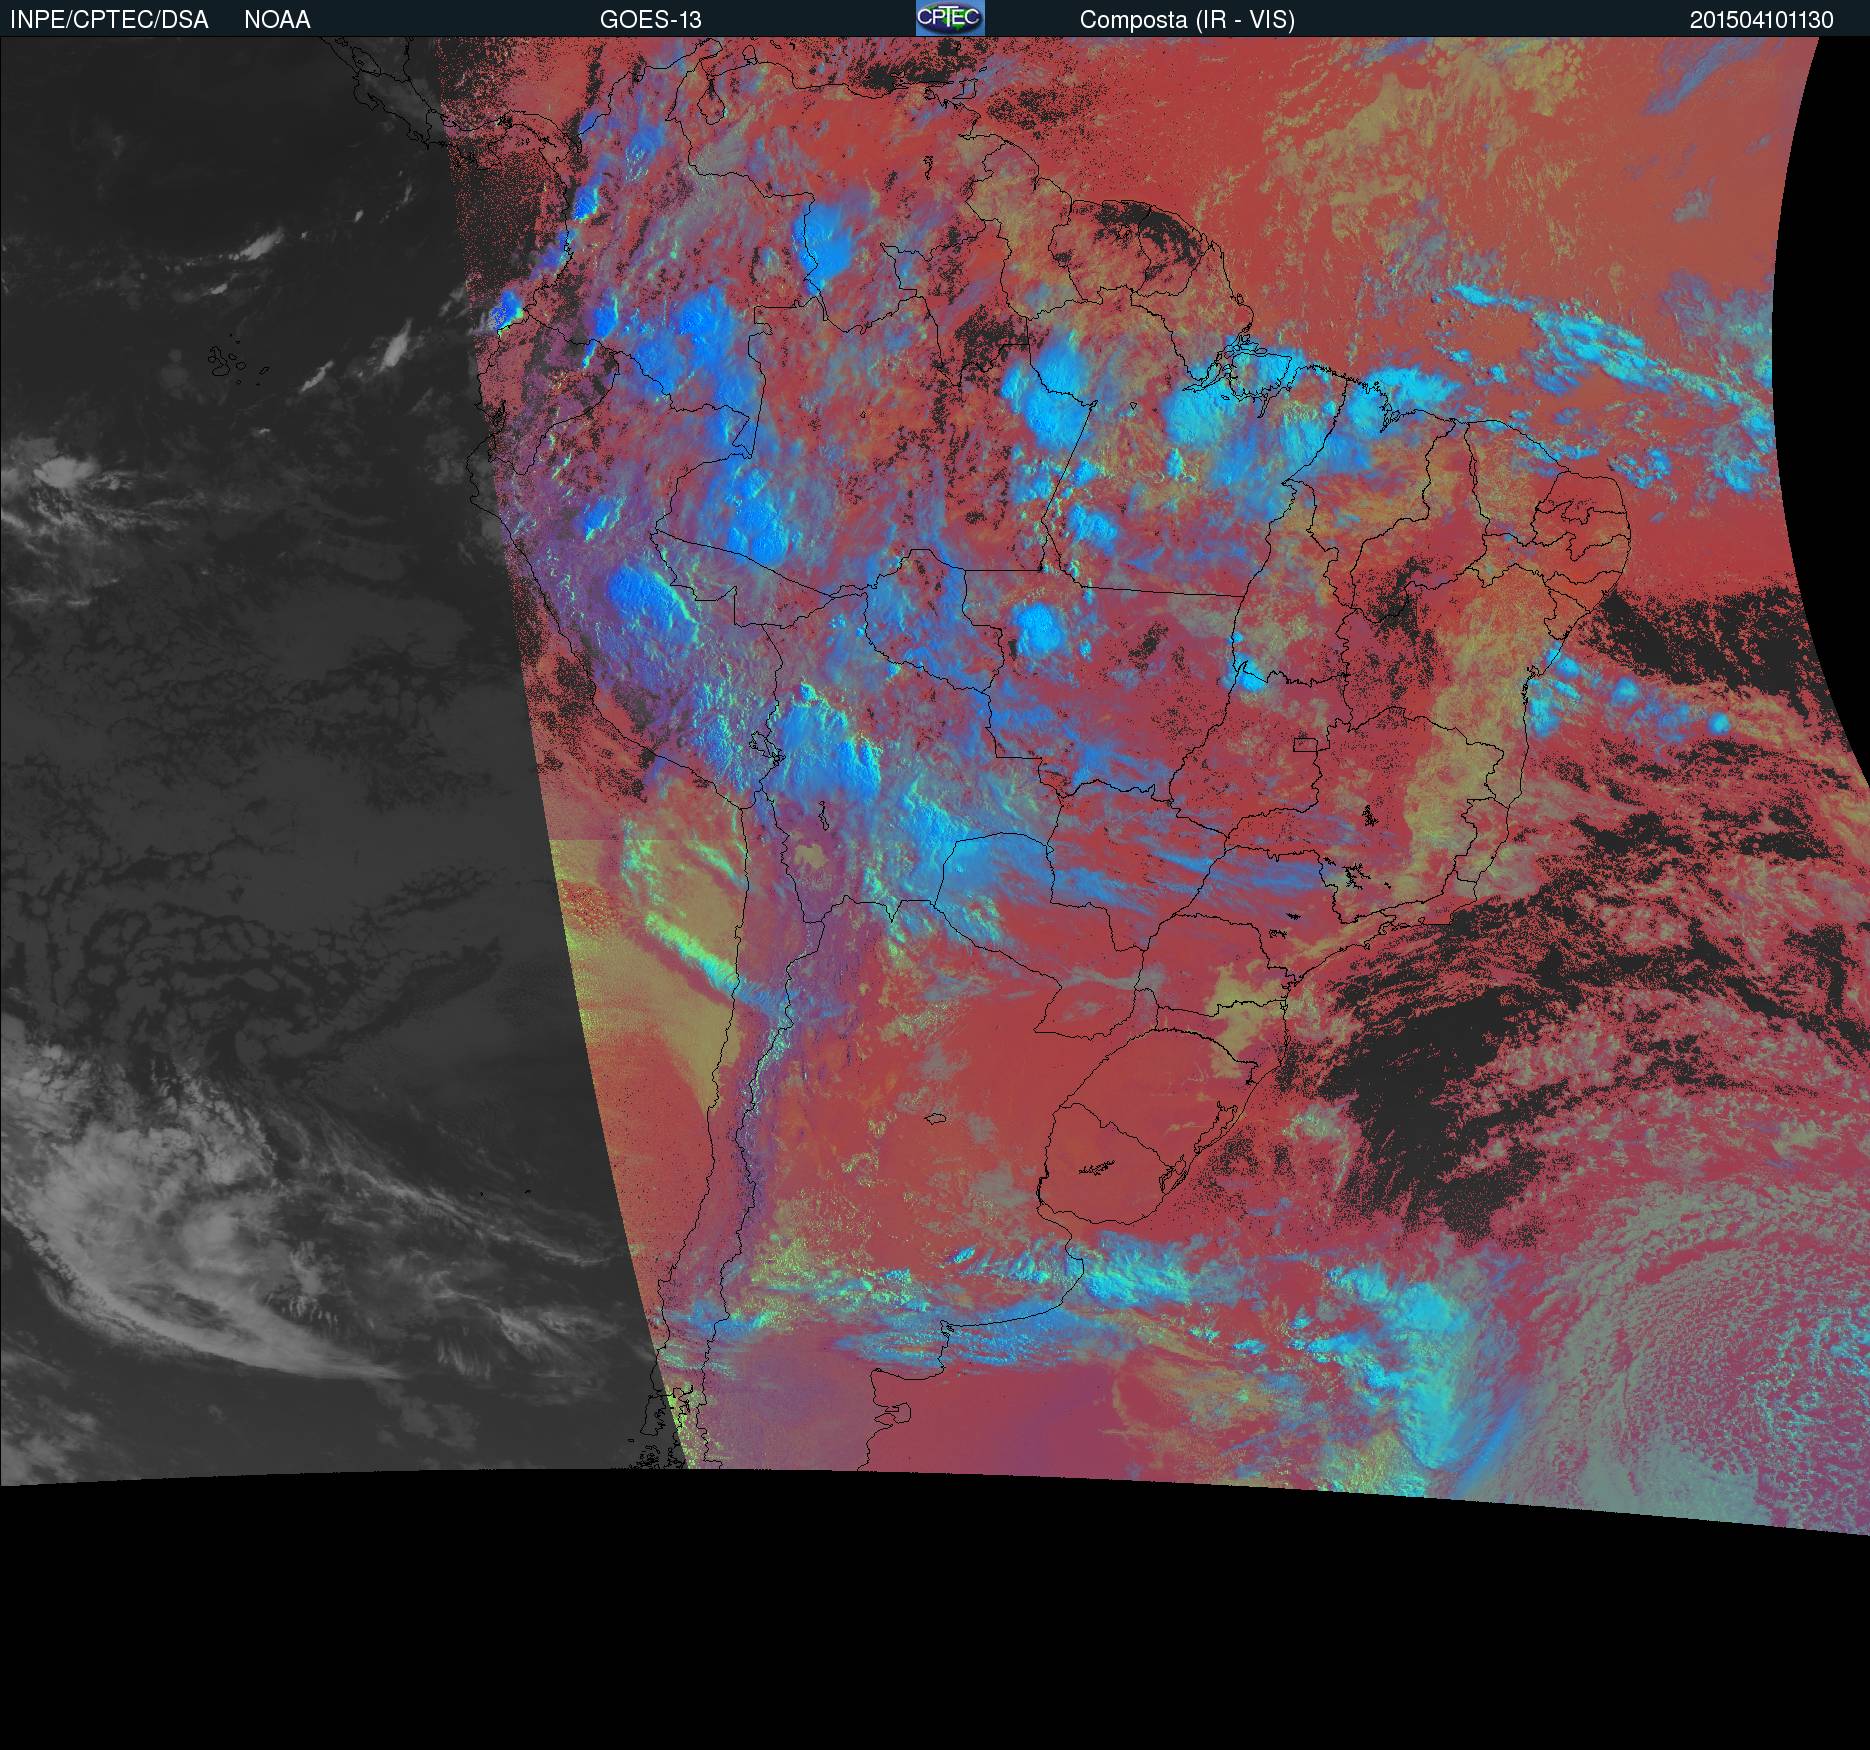Click the NOAA label in header
1870x1750 pixels.
coord(277,20)
